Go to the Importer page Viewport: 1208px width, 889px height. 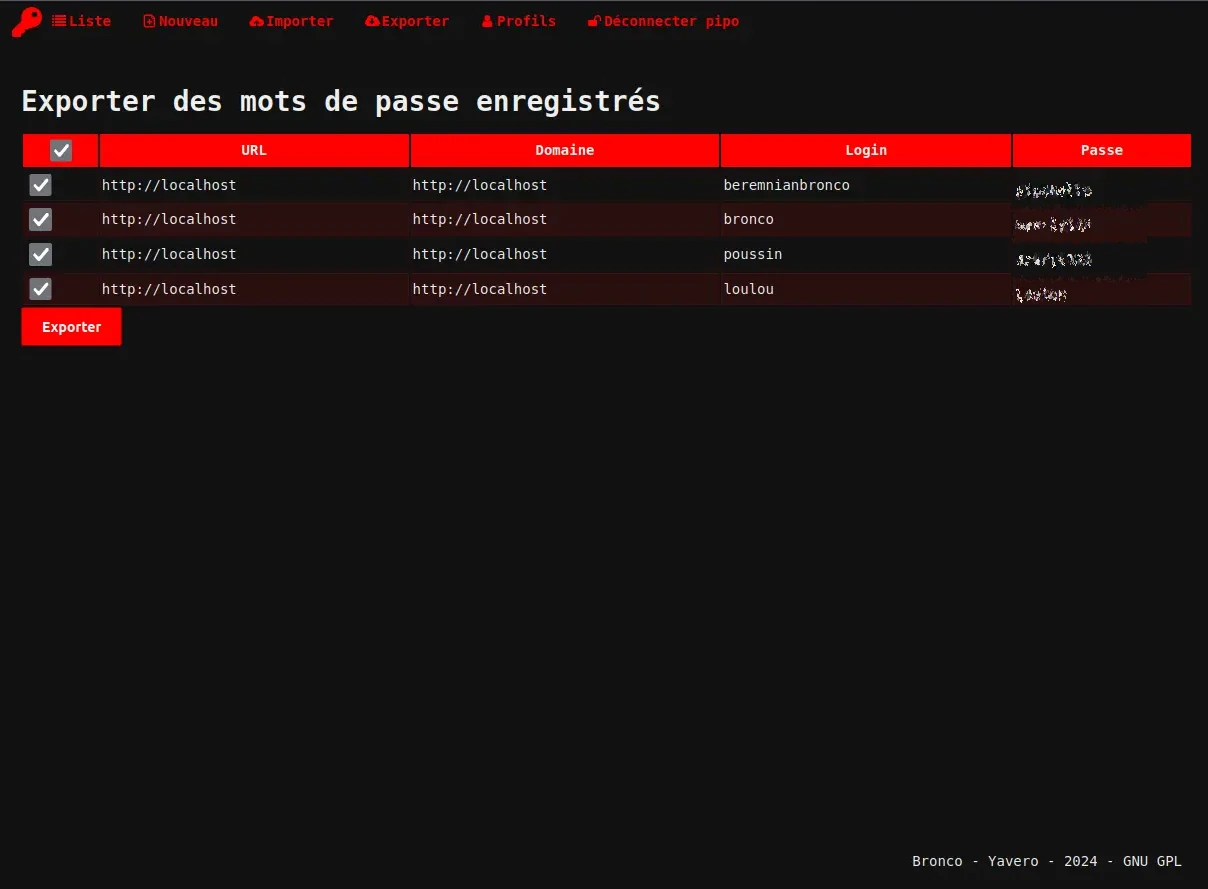[291, 21]
